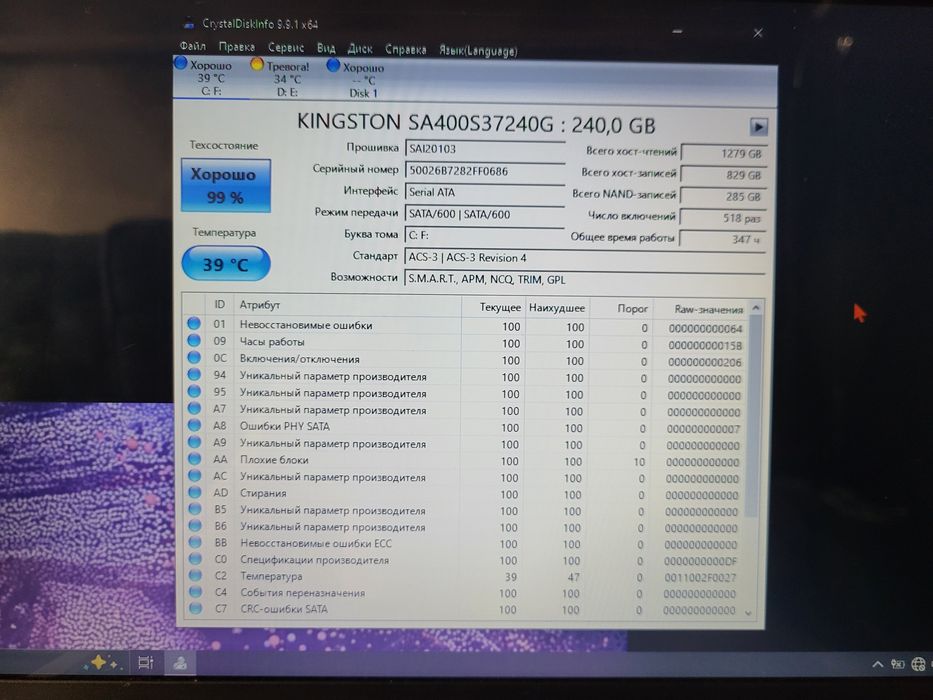Click status icon of row 0C Включения/отключения
This screenshot has width=933, height=700.
click(194, 357)
